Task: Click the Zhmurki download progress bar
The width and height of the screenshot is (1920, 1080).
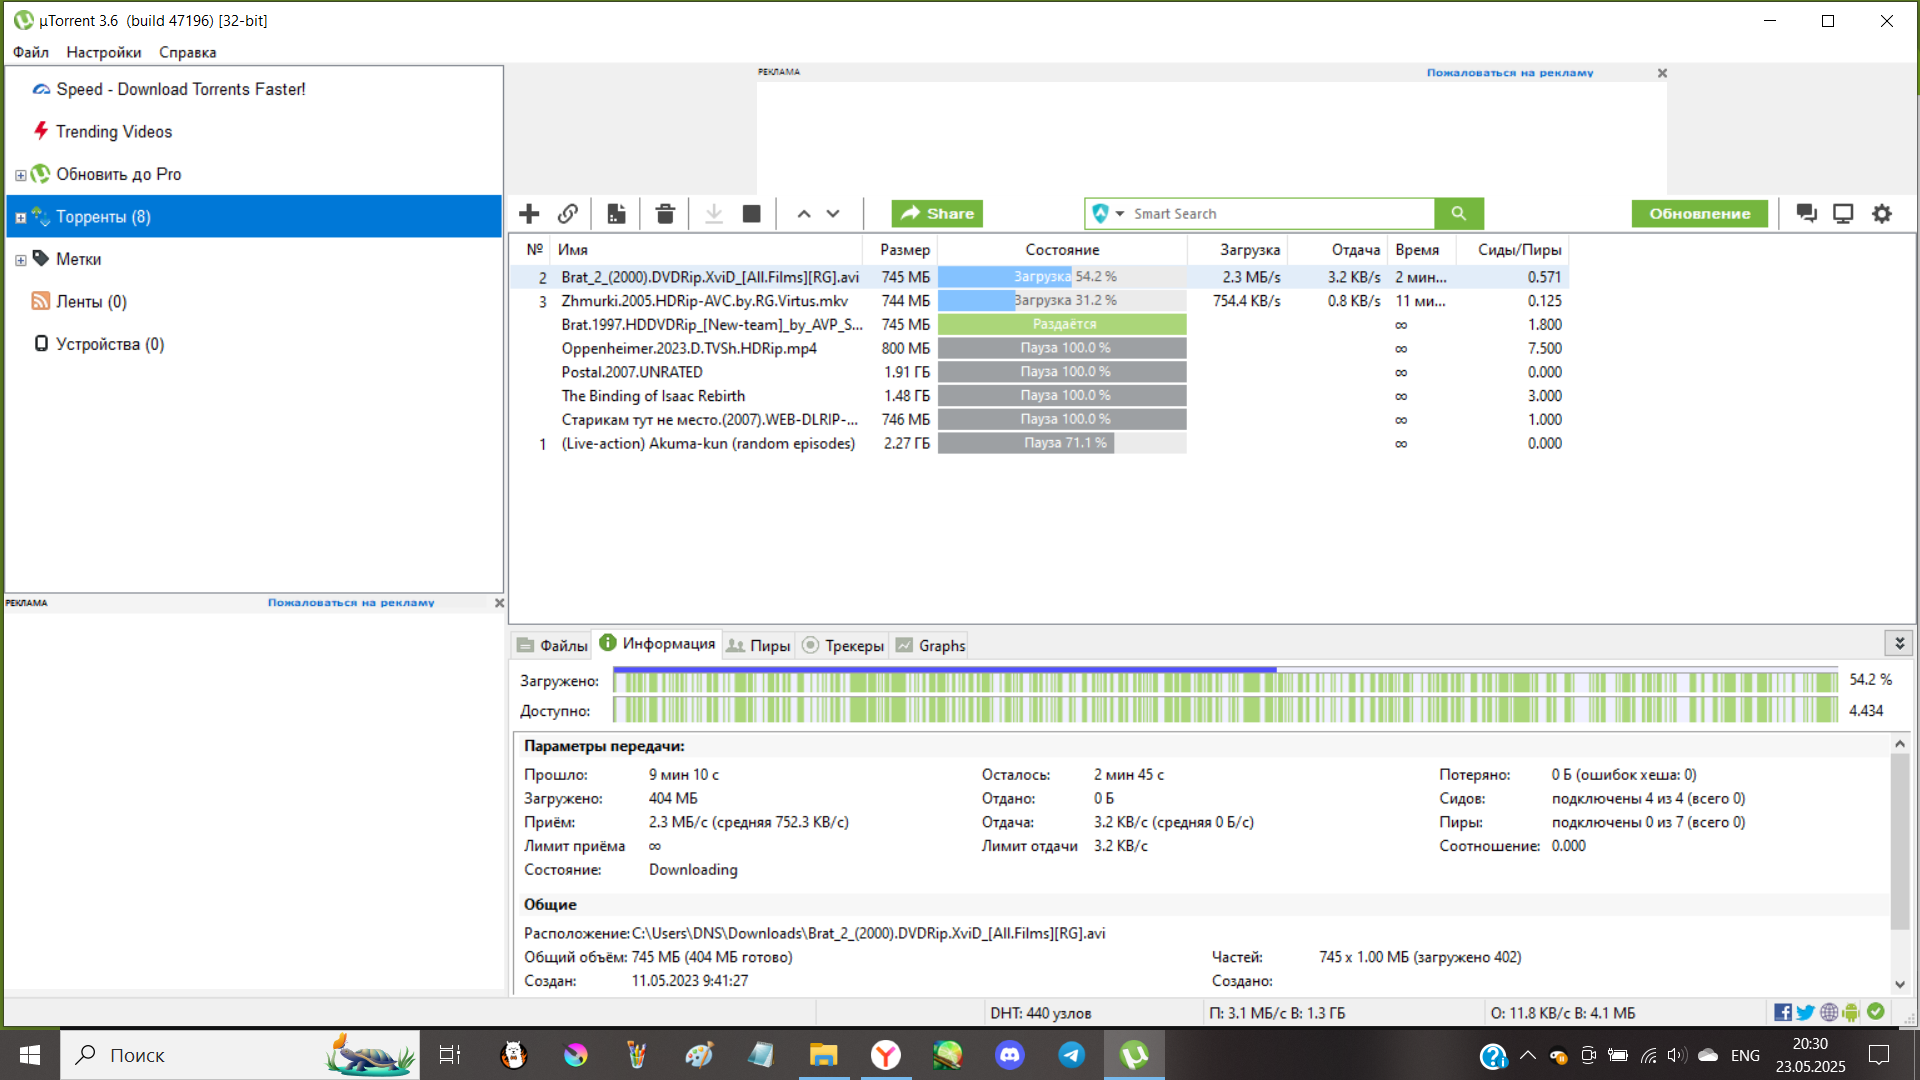Action: (1062, 300)
